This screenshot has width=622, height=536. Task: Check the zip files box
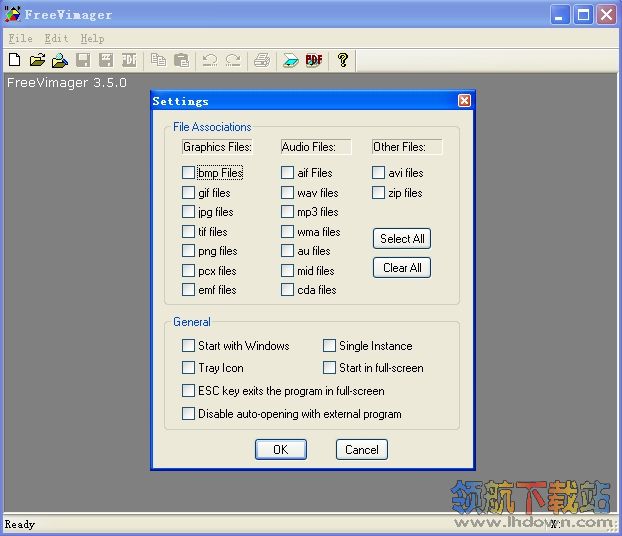coord(378,192)
